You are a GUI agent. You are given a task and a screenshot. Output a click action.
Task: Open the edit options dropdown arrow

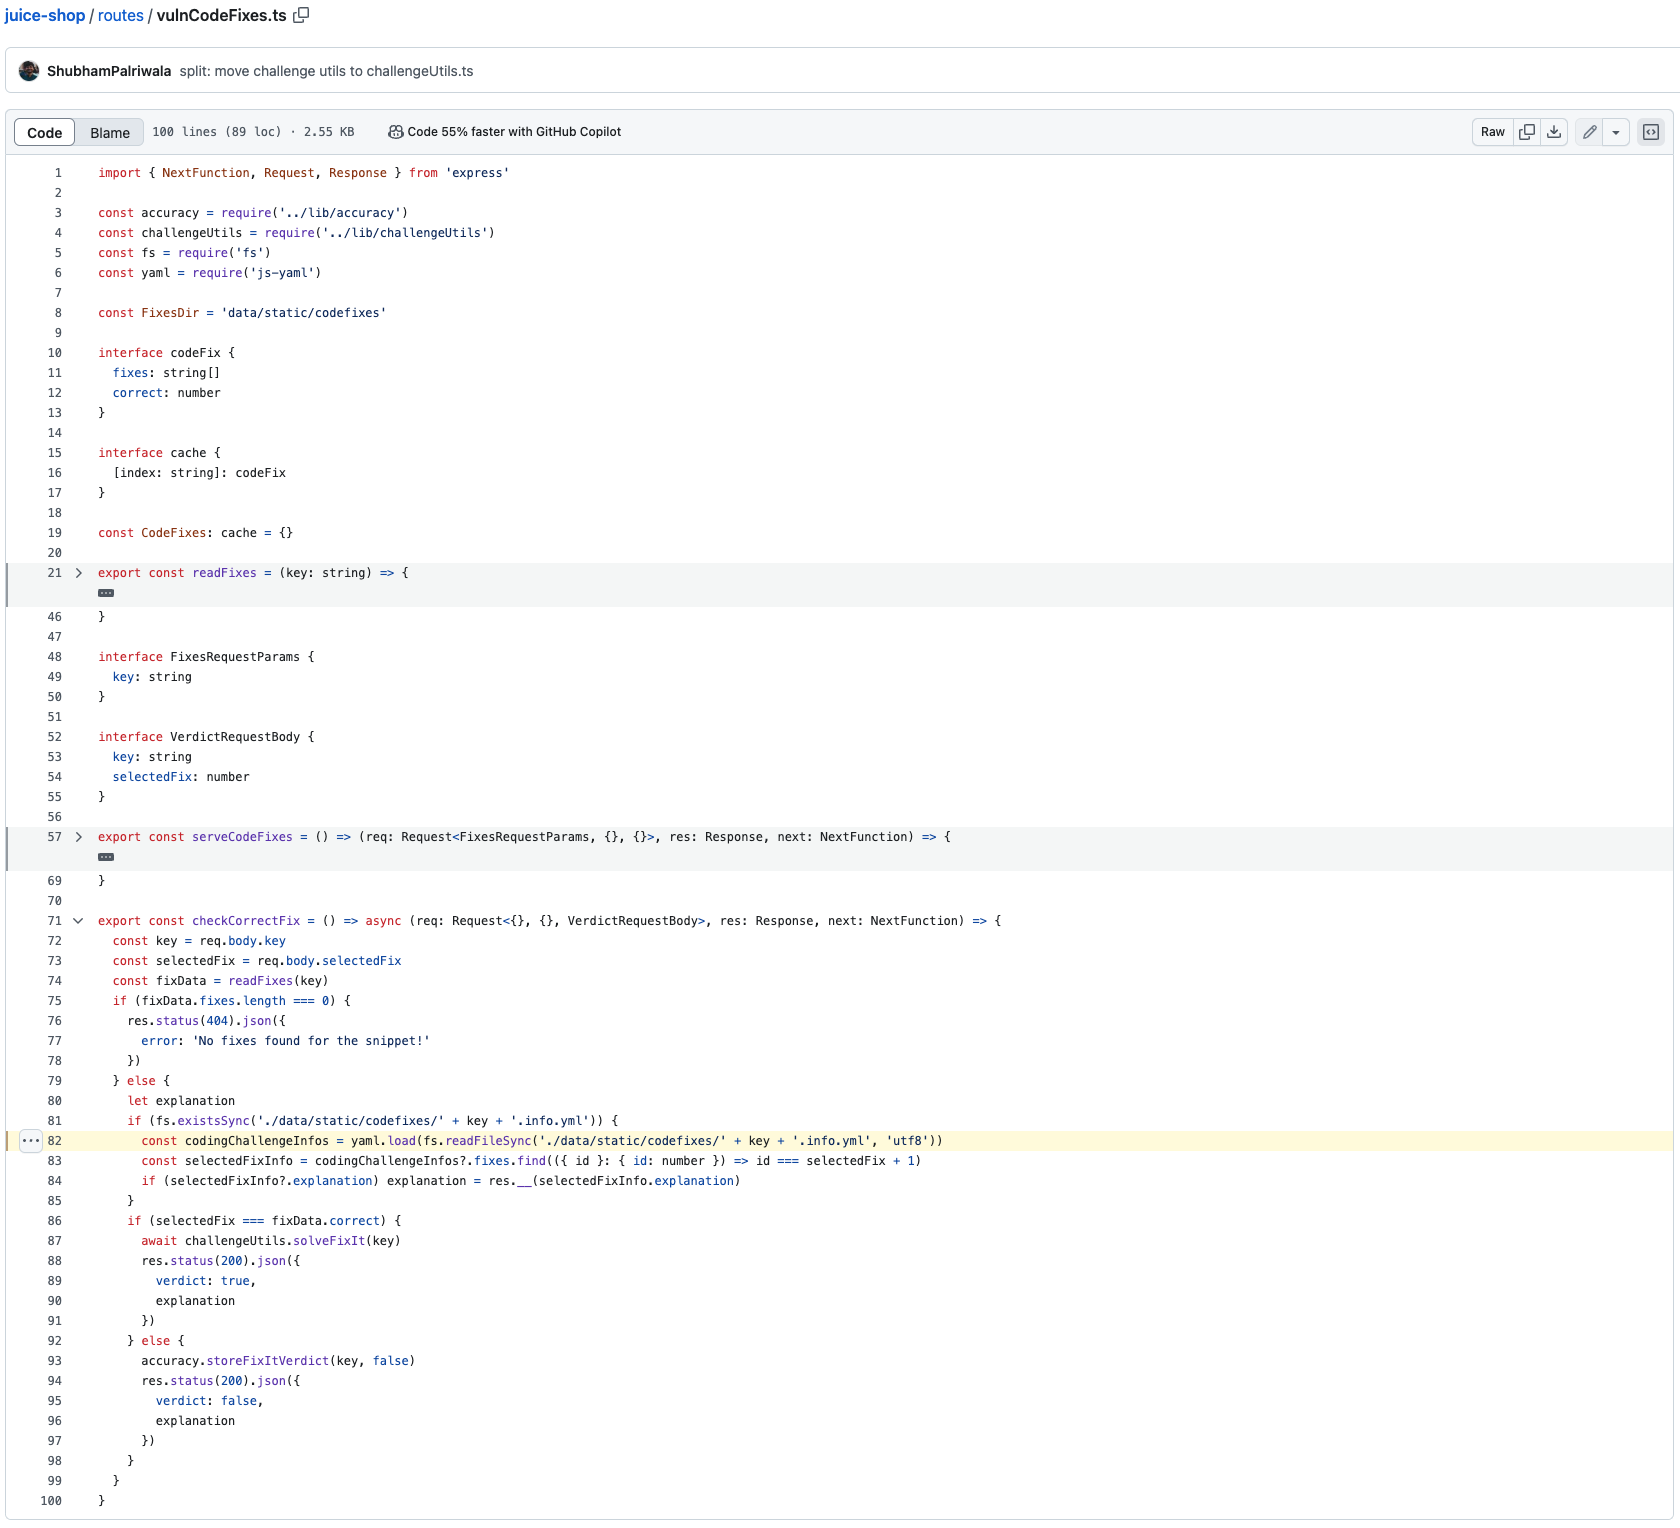1617,131
